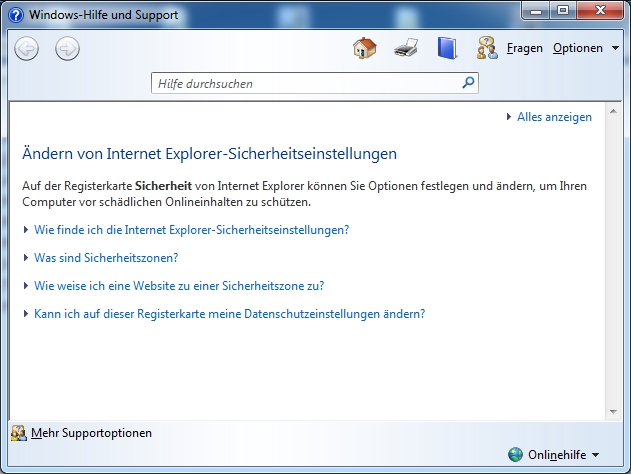Screen dimensions: 631x474
Task: Expand triangle for 'Was sind Sicherheitszonen?'
Action: pyautogui.click(x=26, y=258)
